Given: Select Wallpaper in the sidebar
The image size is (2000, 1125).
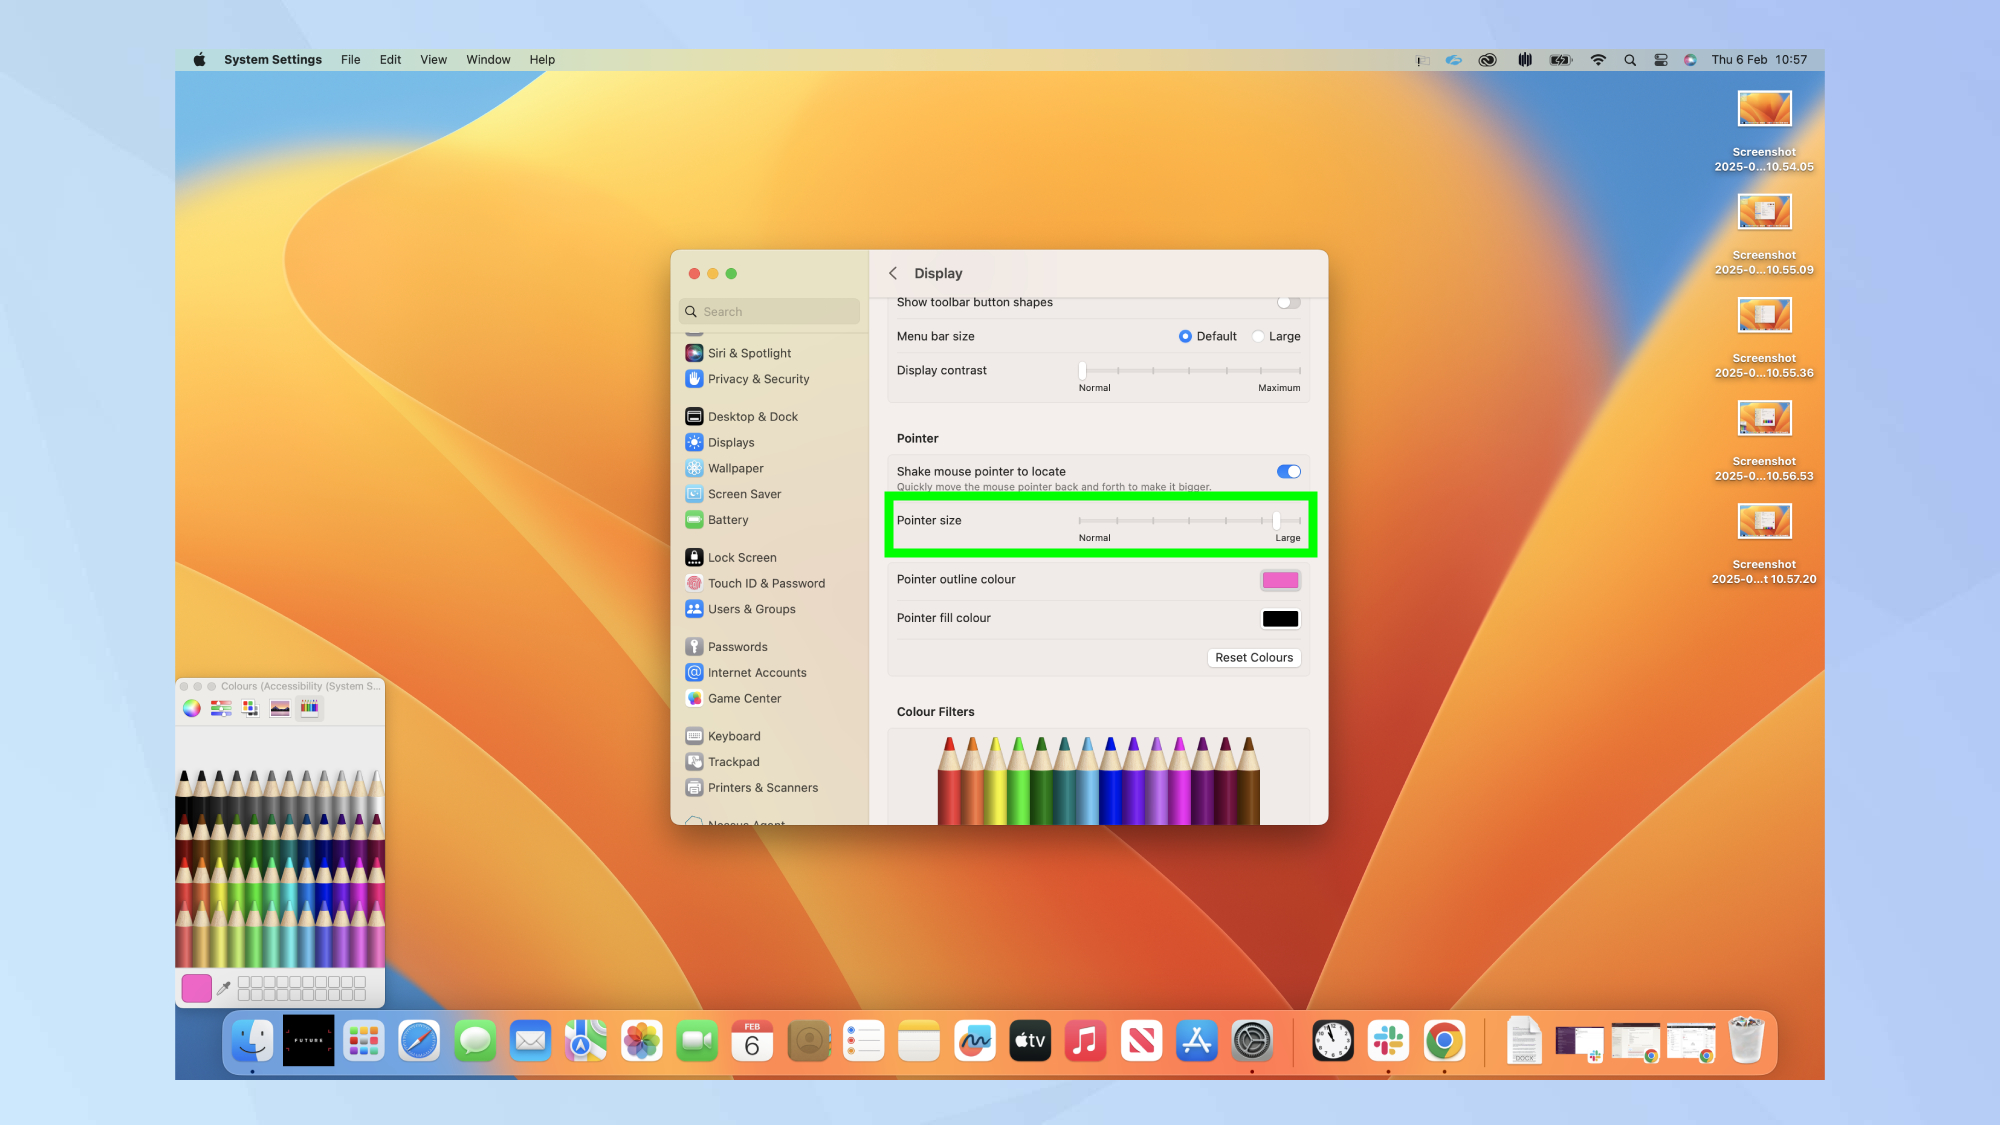Looking at the screenshot, I should 736,468.
